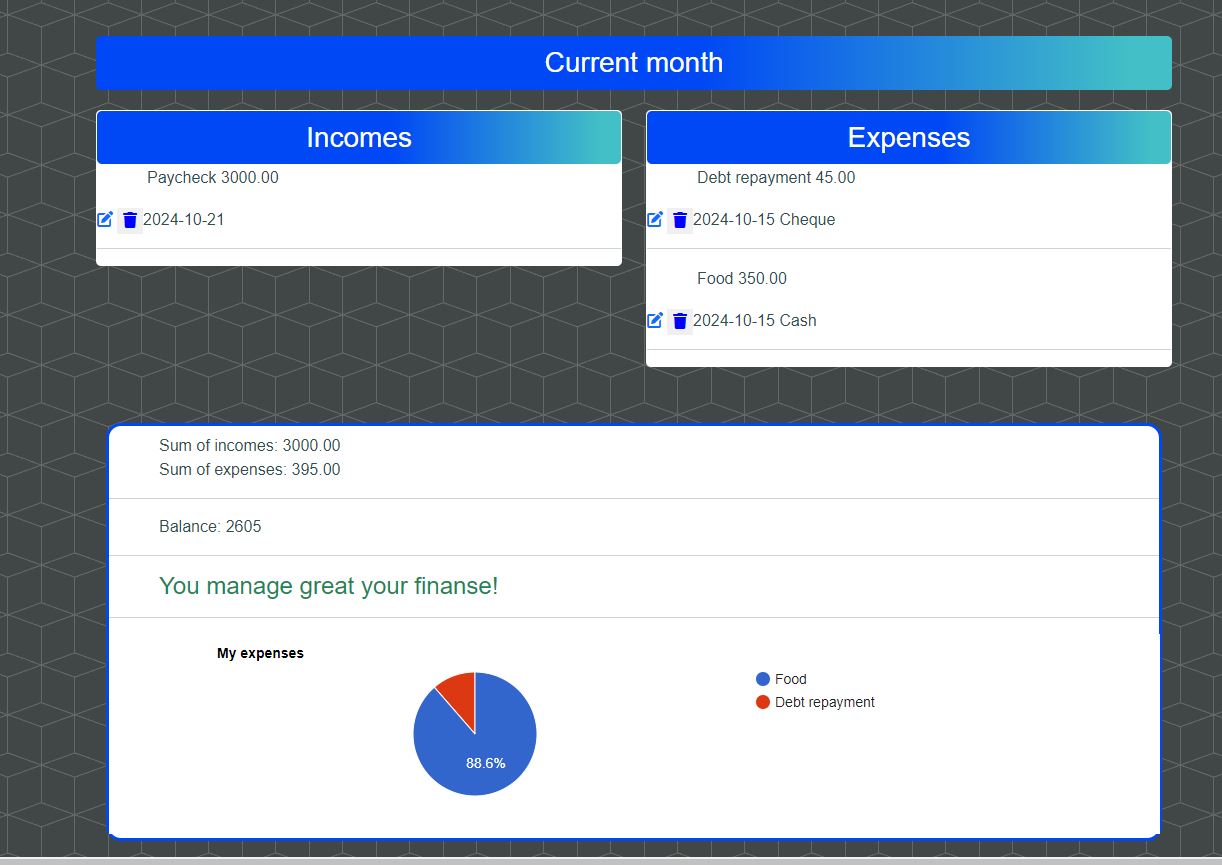Click the Sum of expenses text
1222x865 pixels.
pyautogui.click(x=249, y=470)
